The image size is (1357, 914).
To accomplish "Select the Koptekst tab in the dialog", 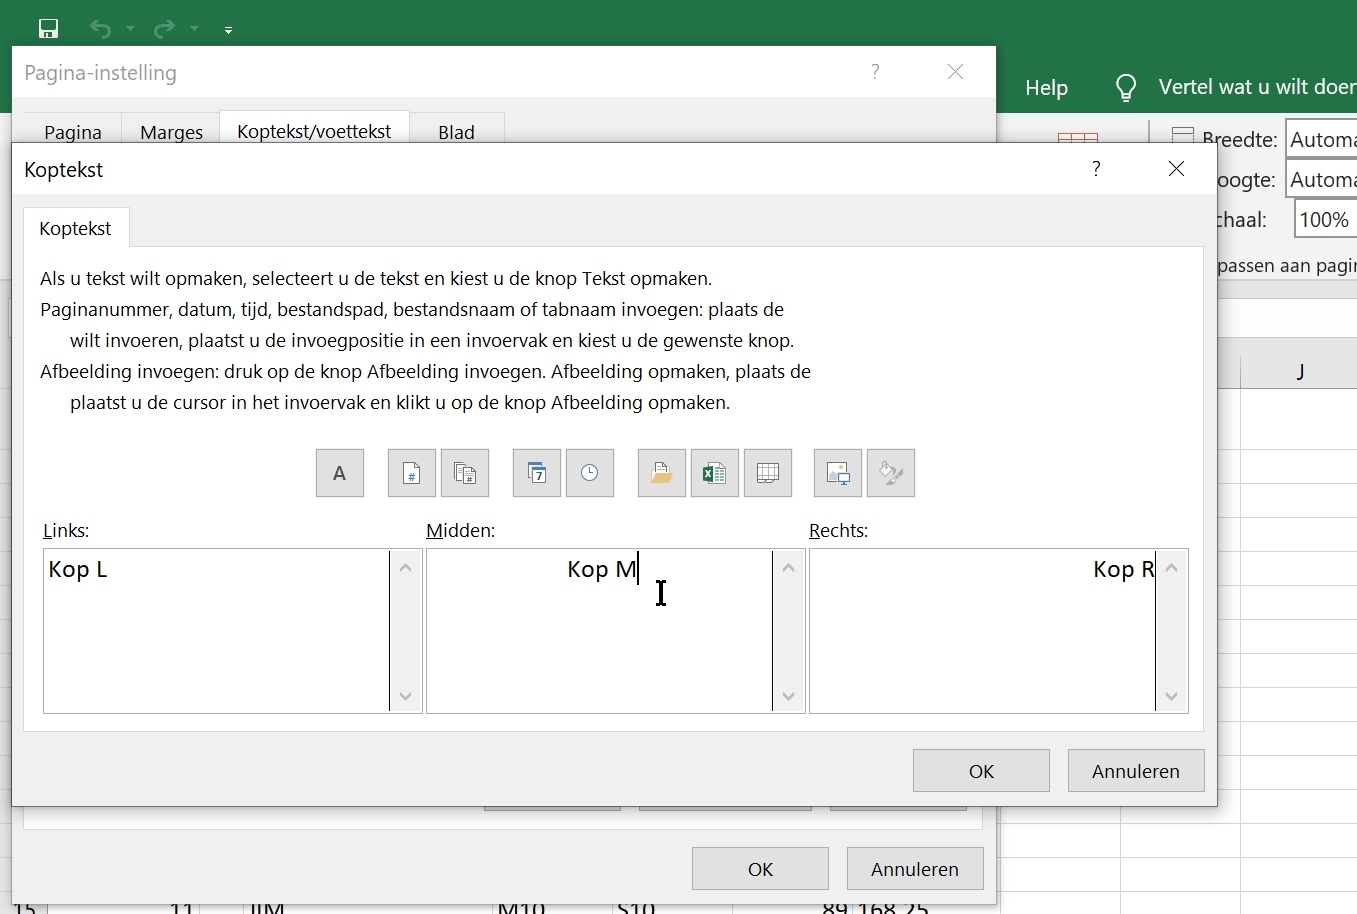I will coord(75,228).
